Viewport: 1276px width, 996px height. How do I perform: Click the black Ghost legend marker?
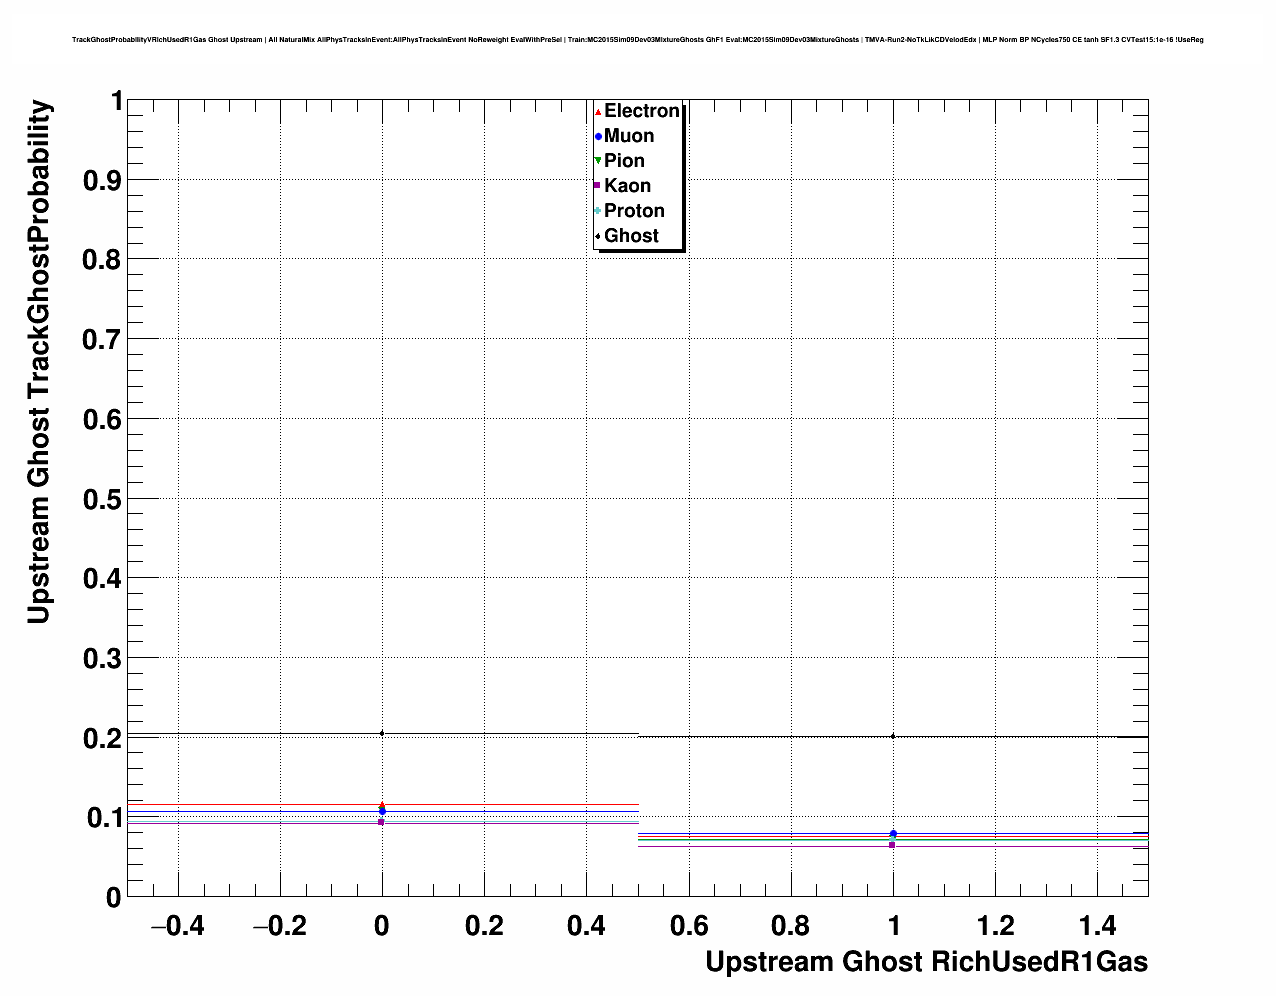(598, 236)
